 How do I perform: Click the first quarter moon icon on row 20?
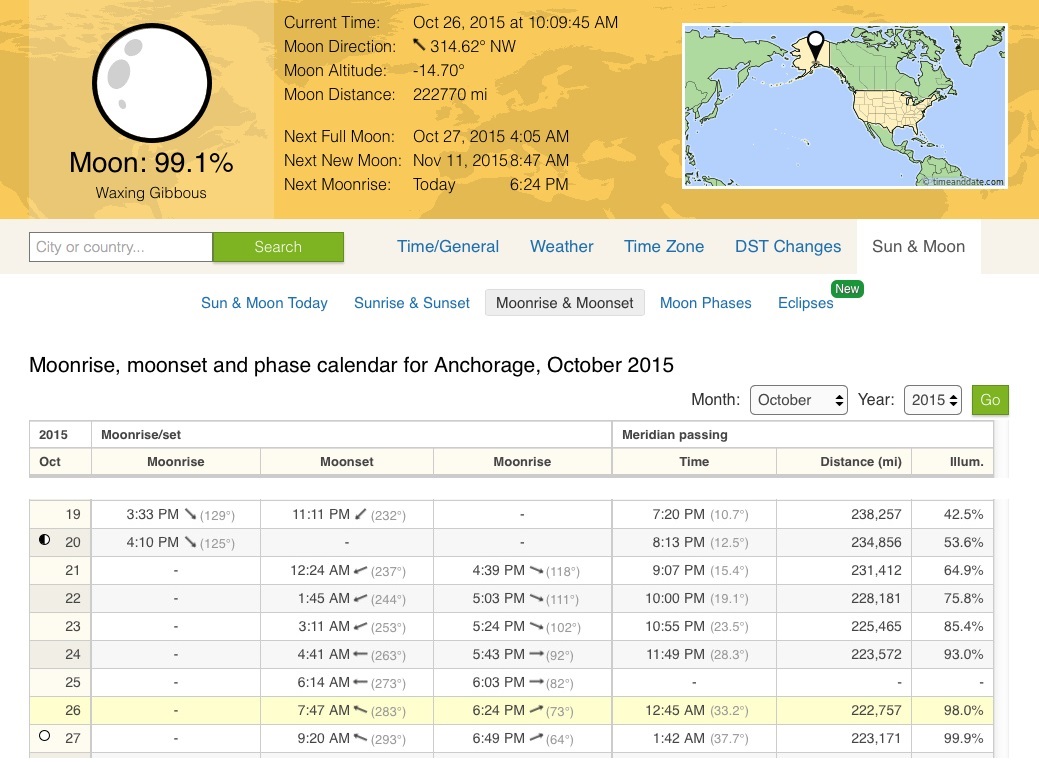pos(44,542)
